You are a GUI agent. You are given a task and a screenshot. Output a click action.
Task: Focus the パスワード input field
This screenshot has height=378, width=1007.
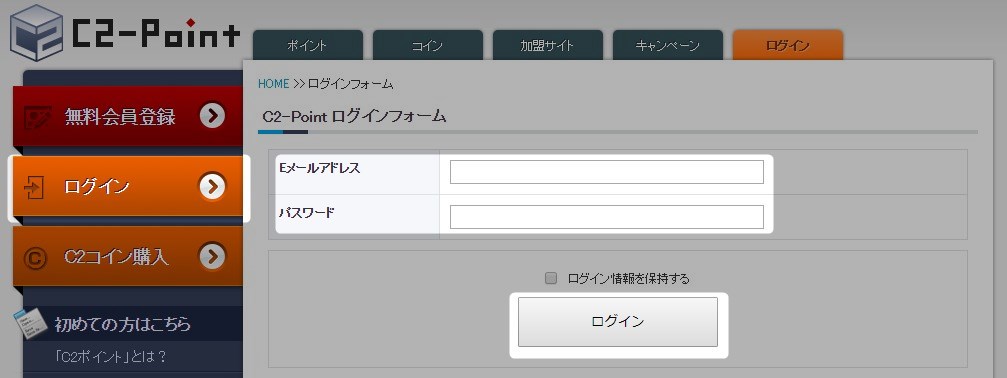tap(607, 217)
